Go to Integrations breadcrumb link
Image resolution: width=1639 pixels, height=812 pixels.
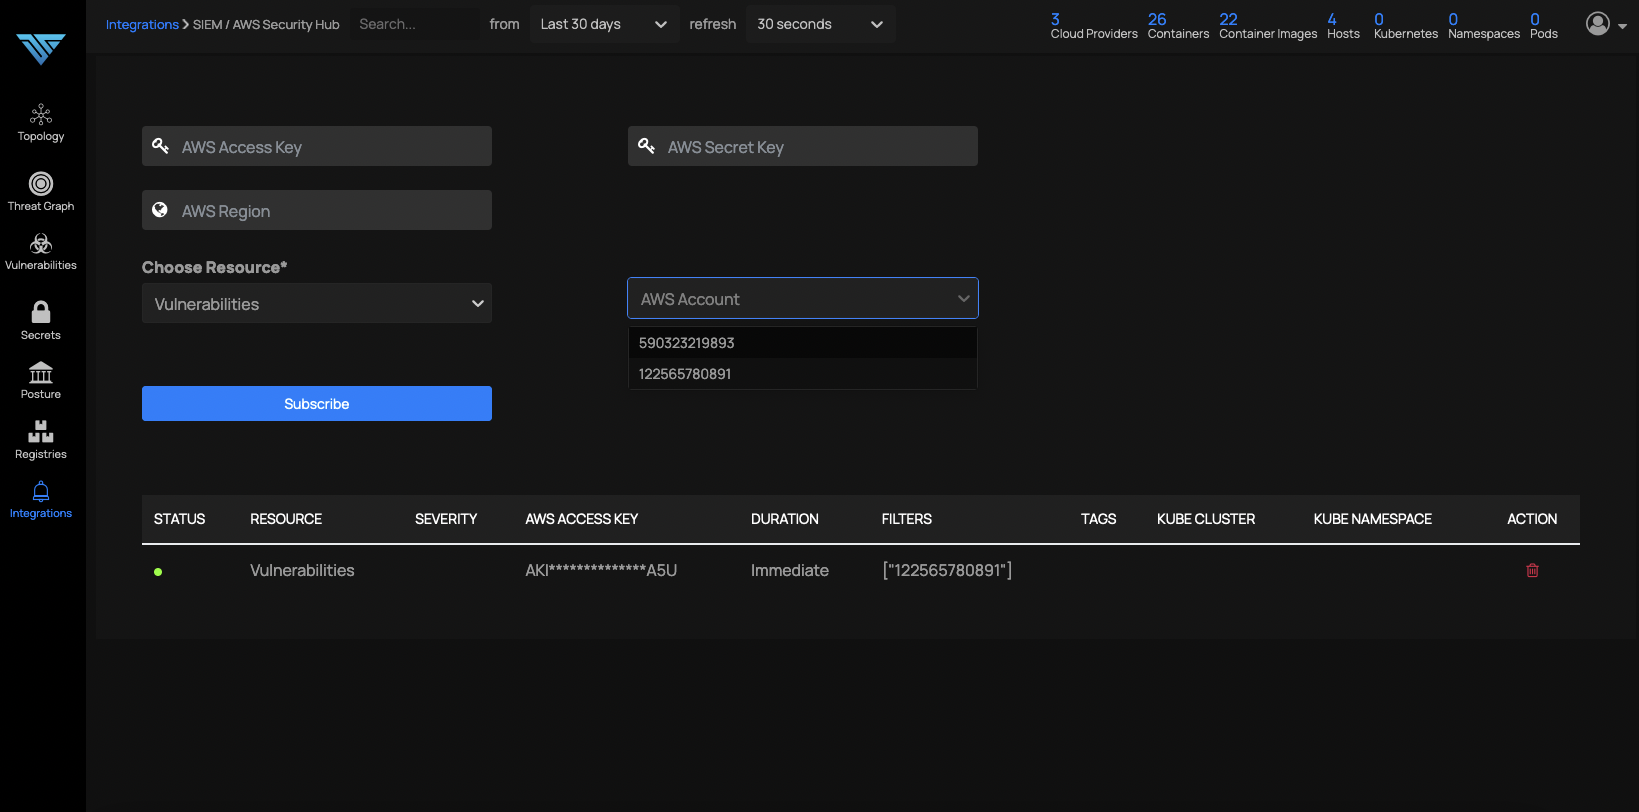(142, 24)
